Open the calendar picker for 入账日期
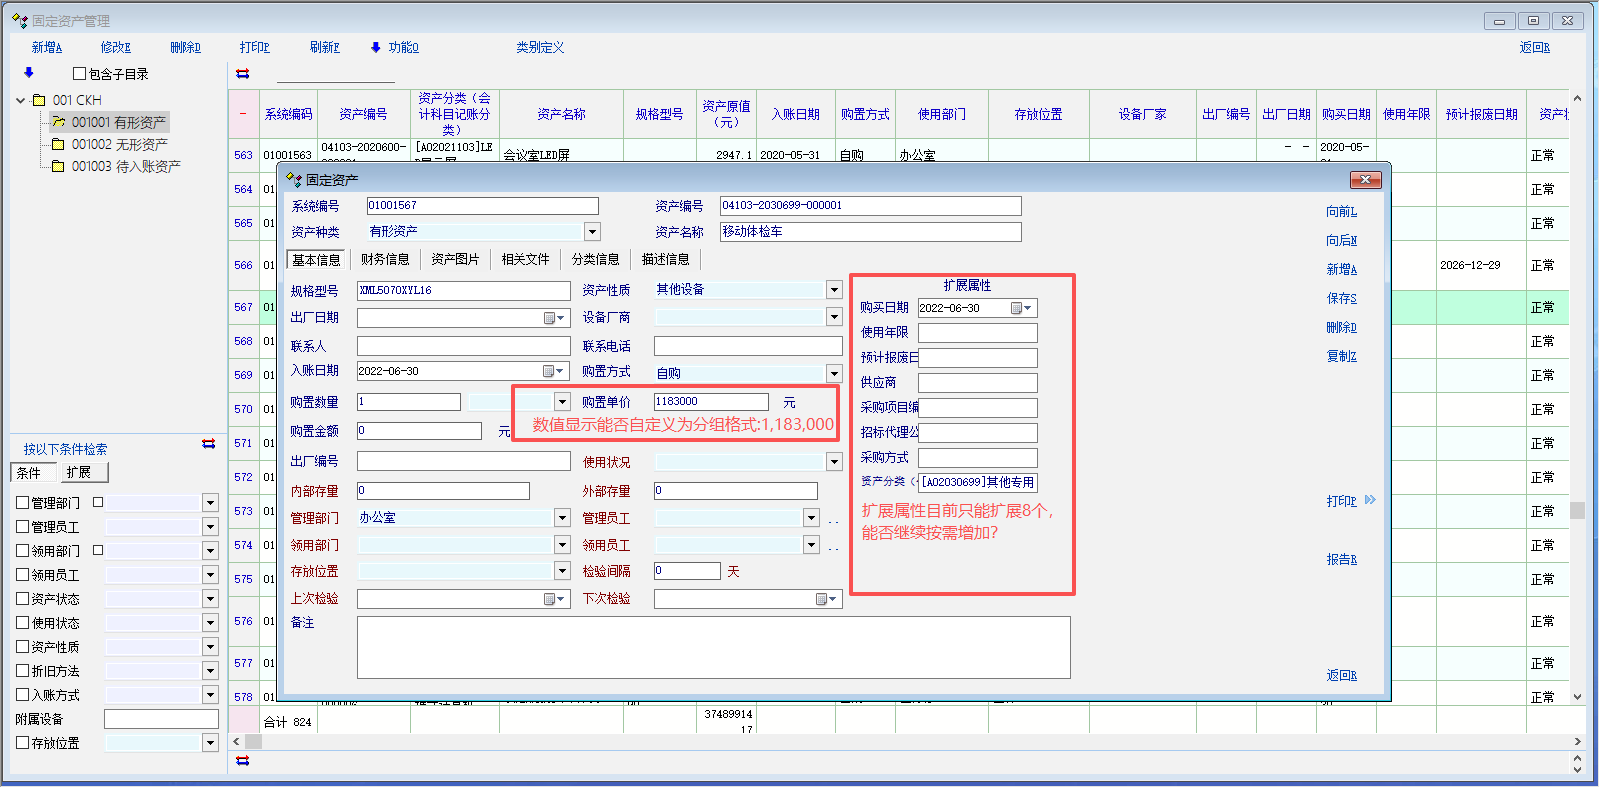1600x788 pixels. click(x=554, y=371)
